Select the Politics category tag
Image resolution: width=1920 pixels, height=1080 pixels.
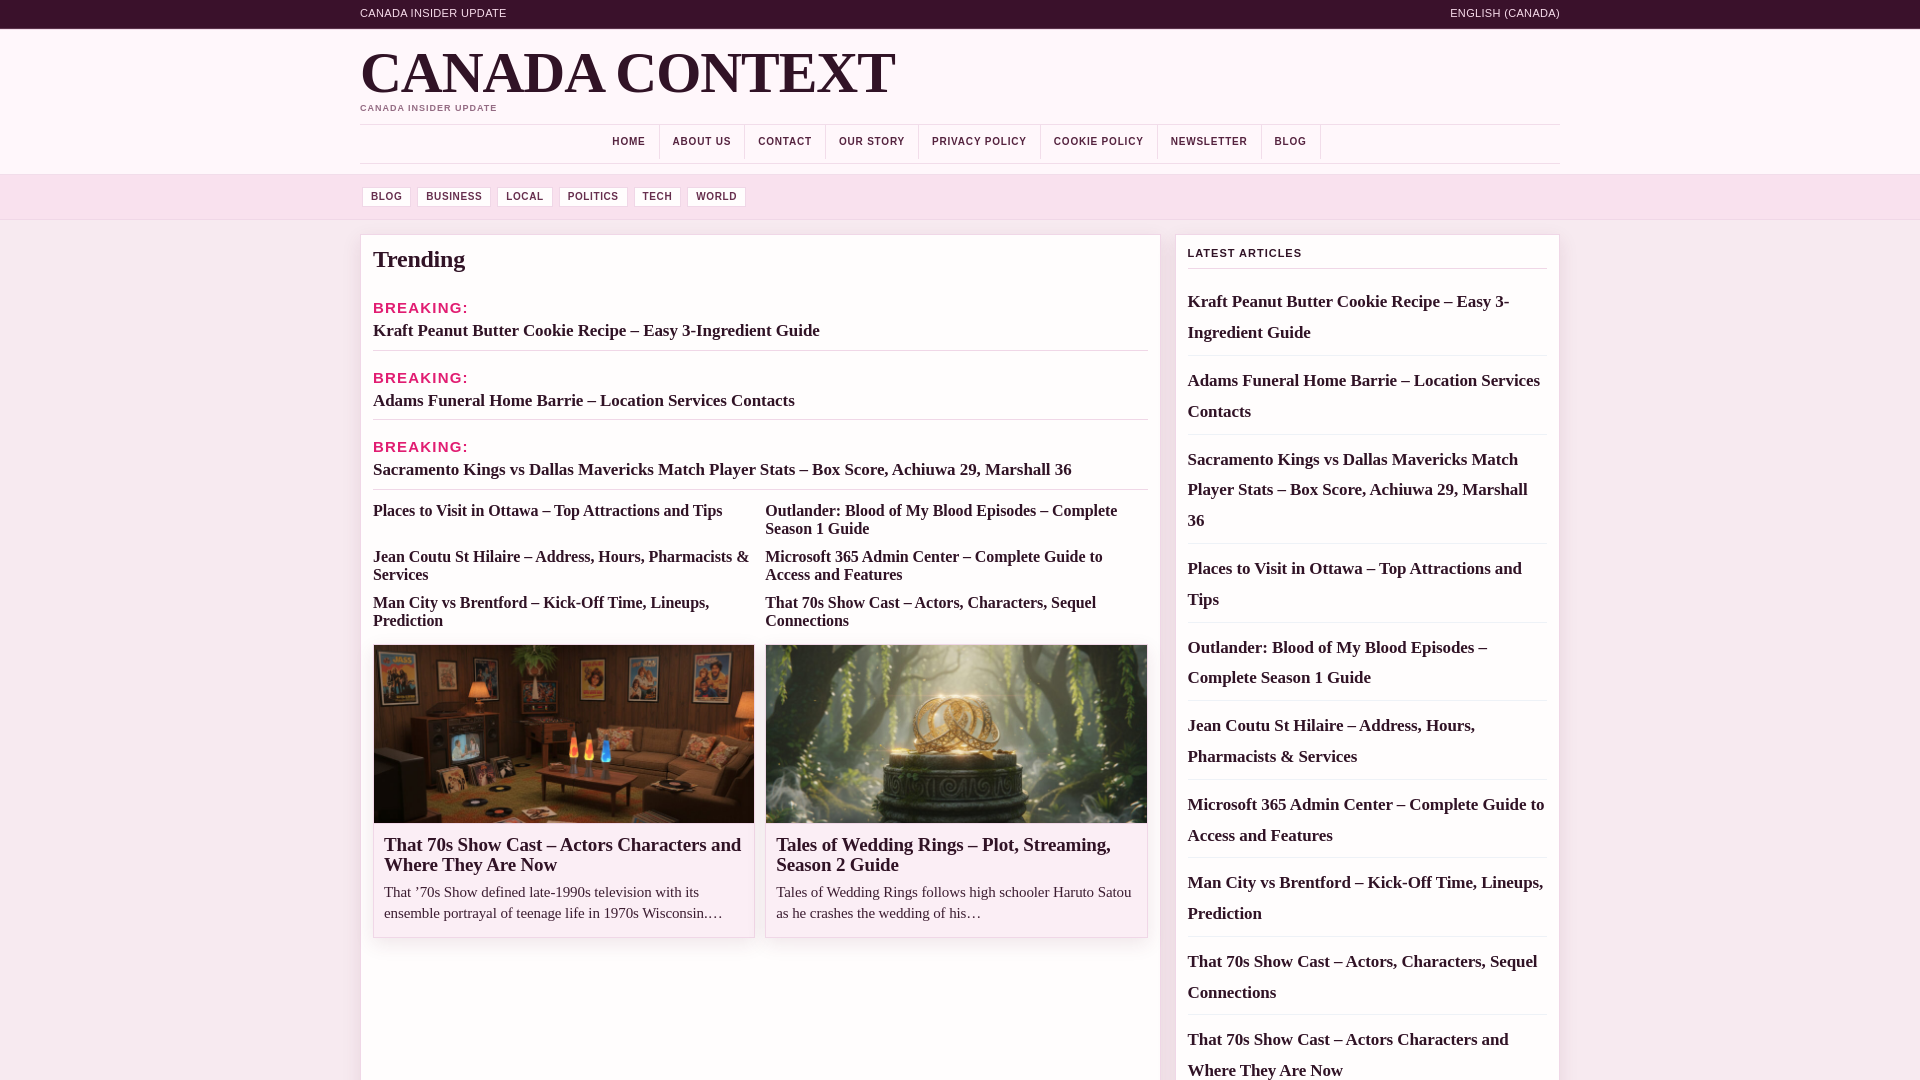(x=593, y=197)
